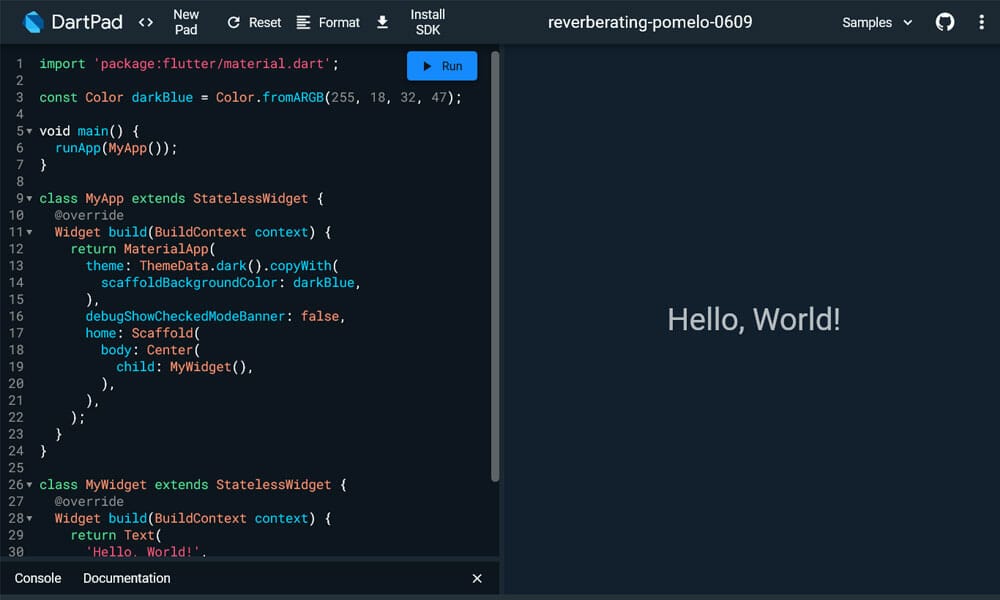Click the pad title reverberating-pomelo-0609
This screenshot has width=1000, height=600.
[650, 22]
